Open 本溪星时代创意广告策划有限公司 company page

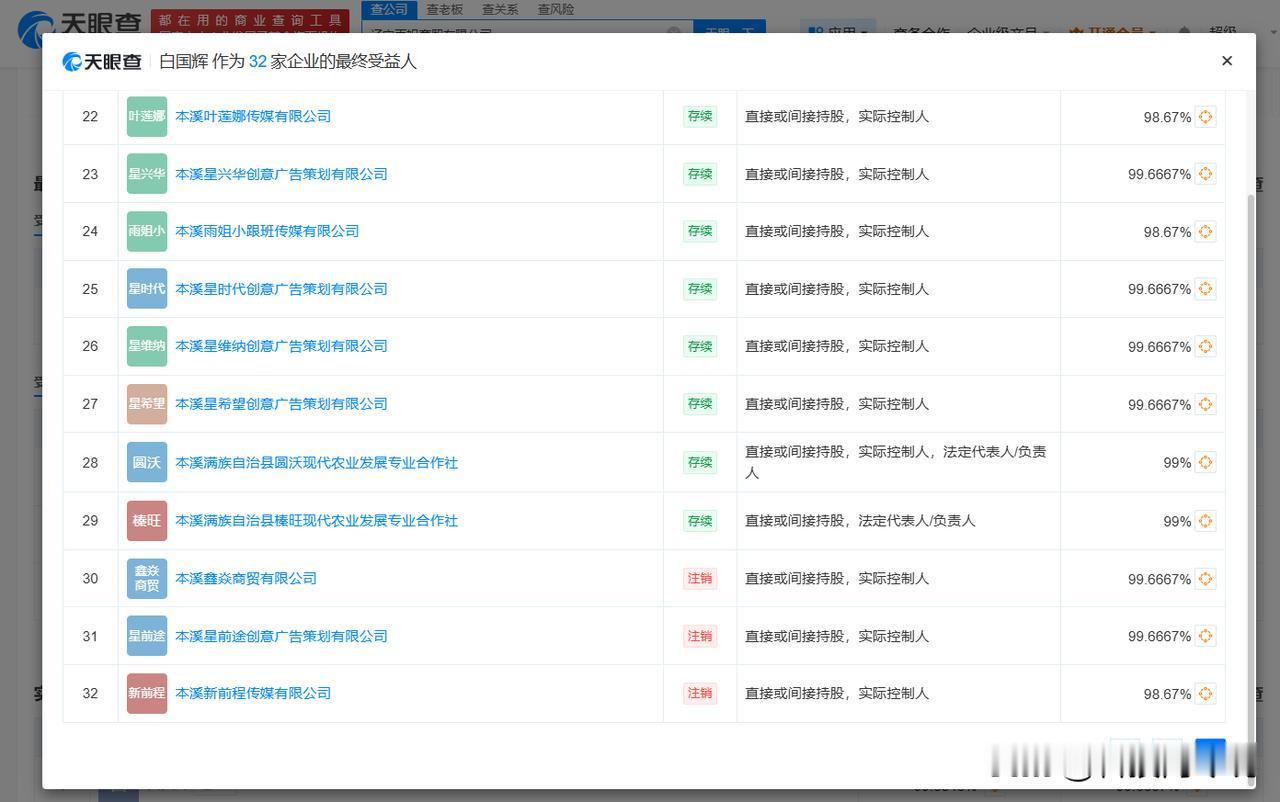click(281, 289)
